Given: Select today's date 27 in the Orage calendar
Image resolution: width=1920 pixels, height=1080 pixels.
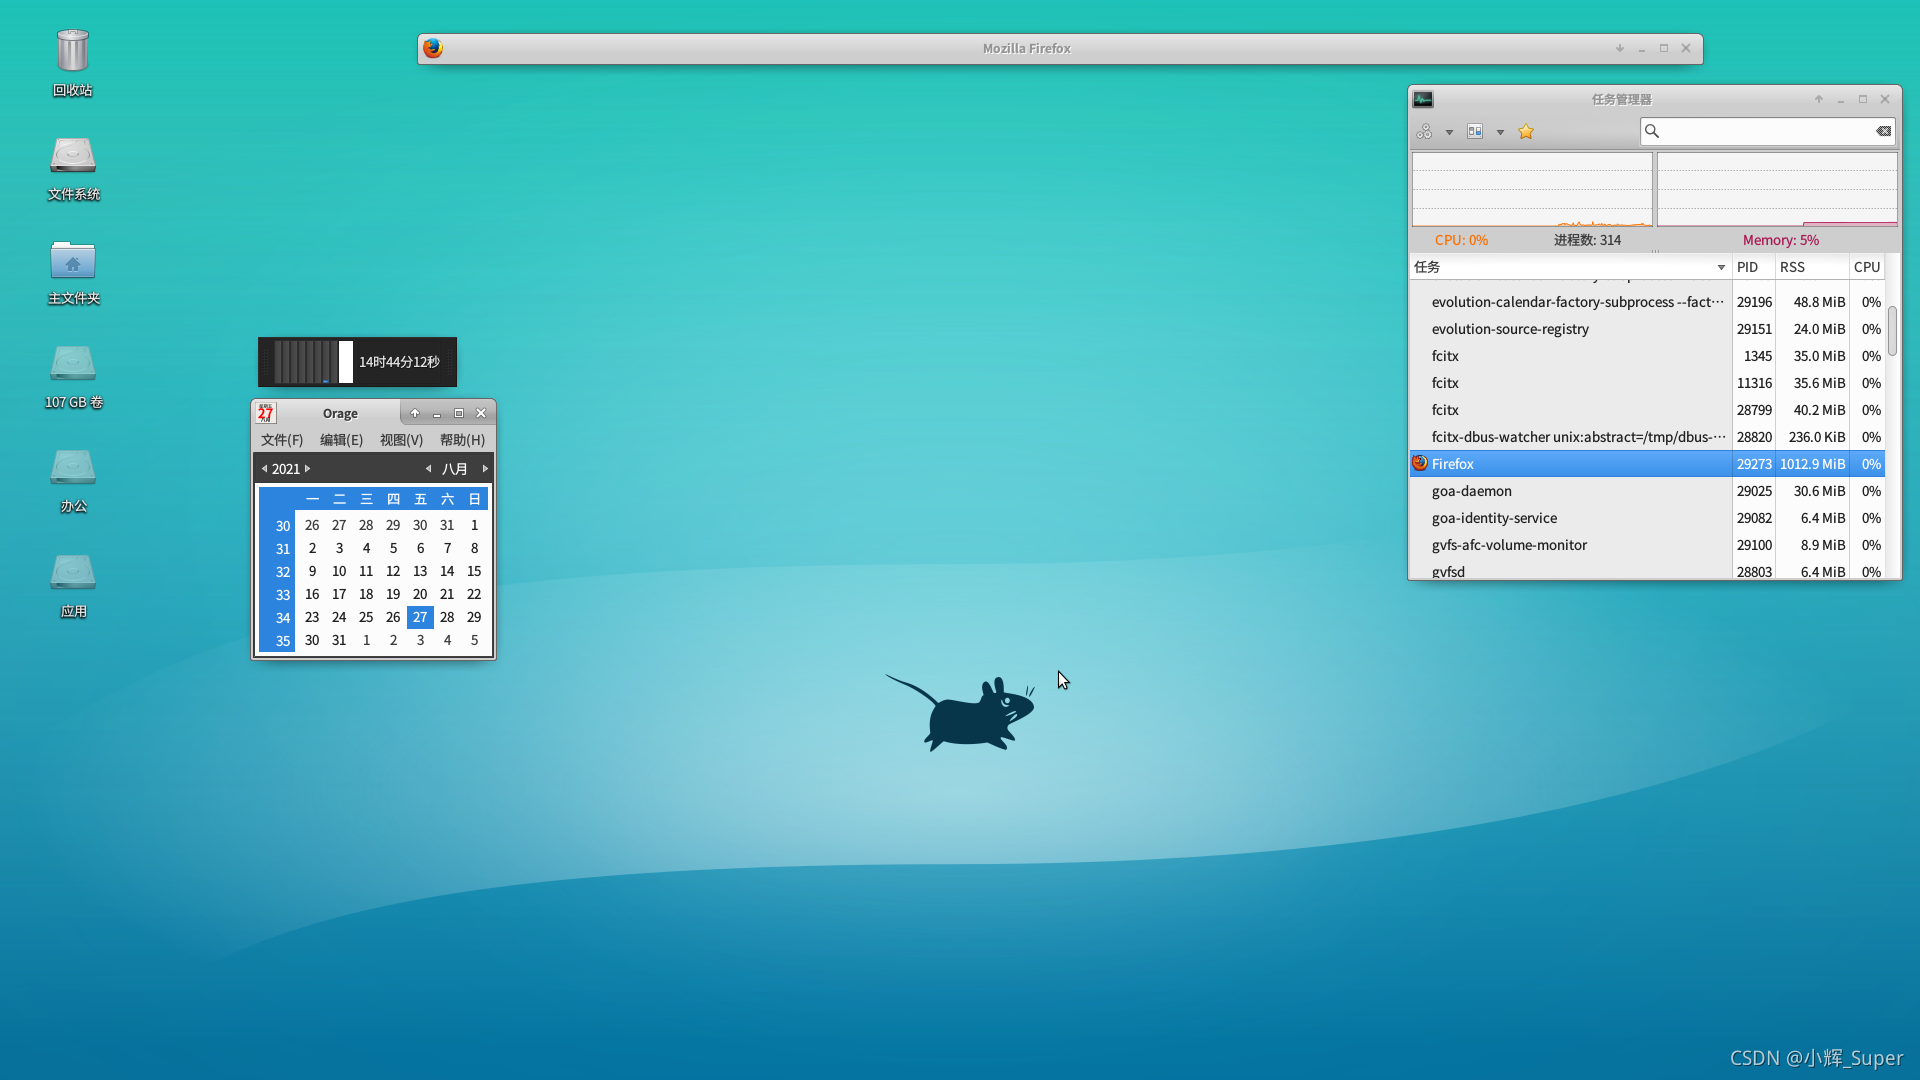Looking at the screenshot, I should pyautogui.click(x=420, y=617).
